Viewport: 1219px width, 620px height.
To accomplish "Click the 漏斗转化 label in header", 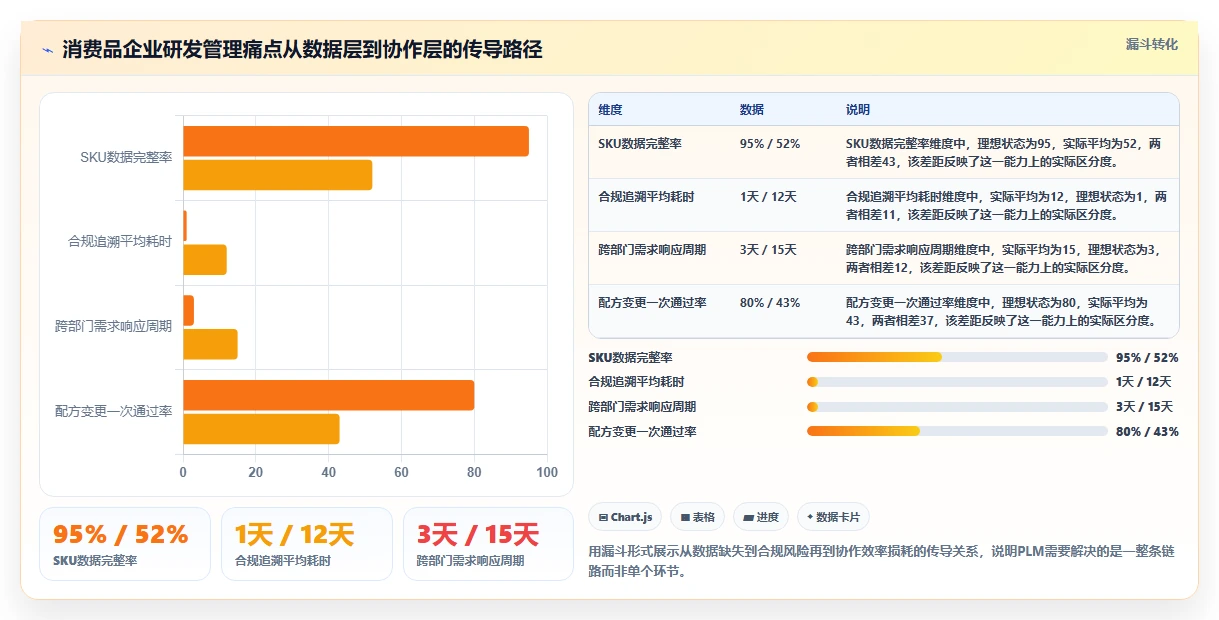I will click(1152, 44).
